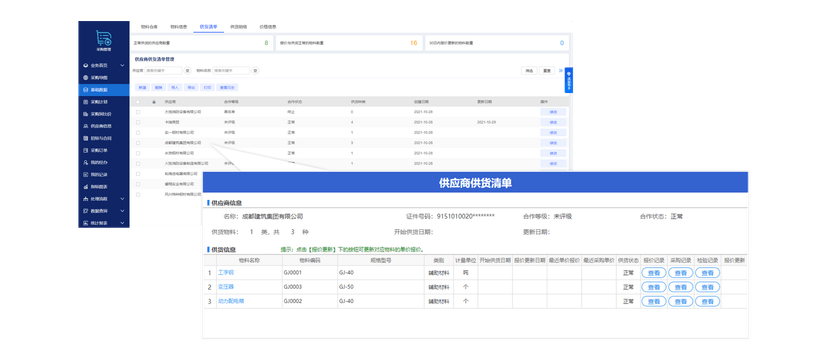828x363 pixels.
Task: Tick checkbox for 大地消防设备制造有限公司 row
Action: click(138, 163)
